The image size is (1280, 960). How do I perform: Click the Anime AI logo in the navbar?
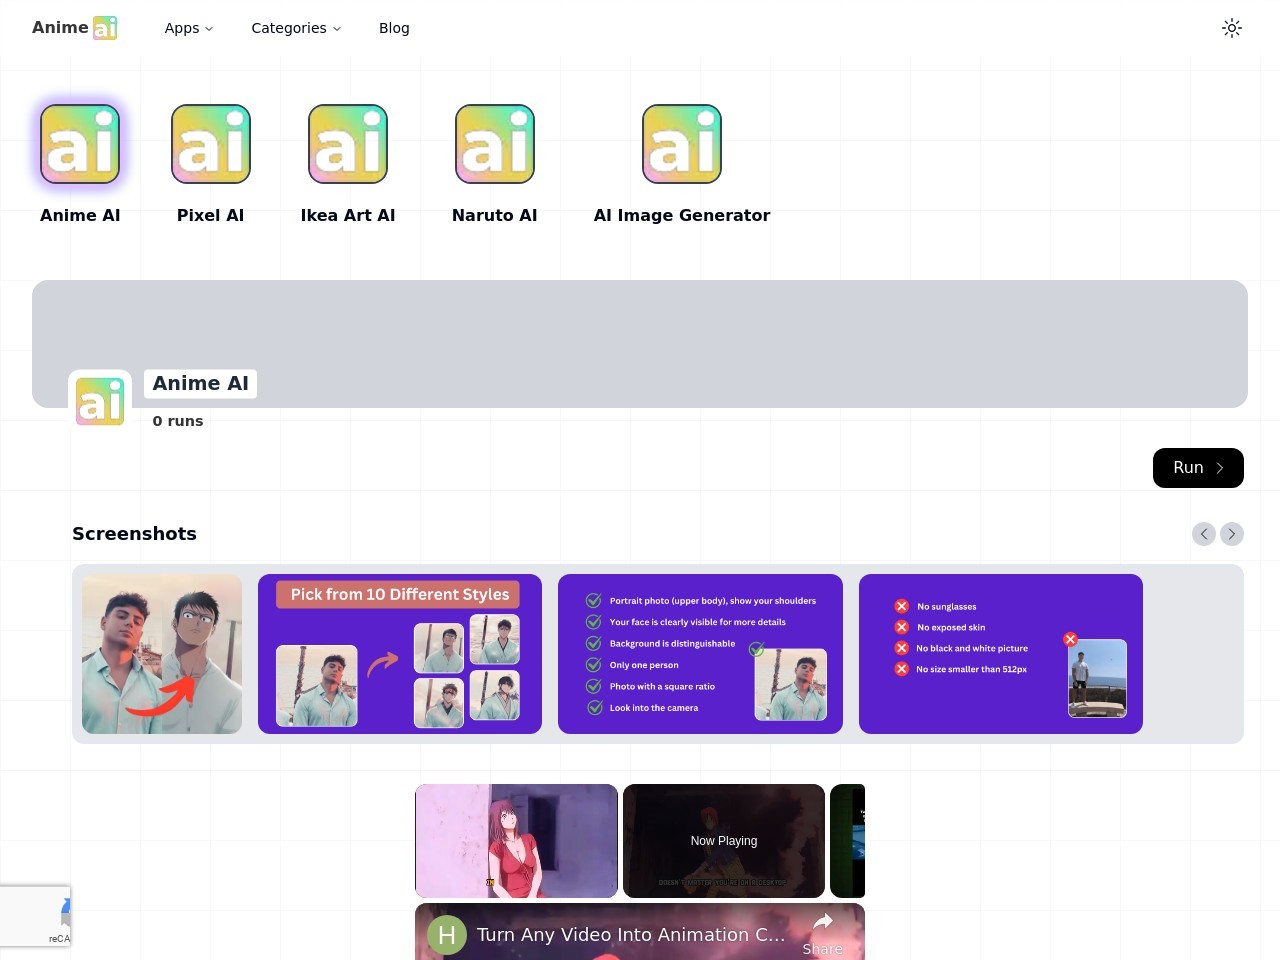coord(74,27)
